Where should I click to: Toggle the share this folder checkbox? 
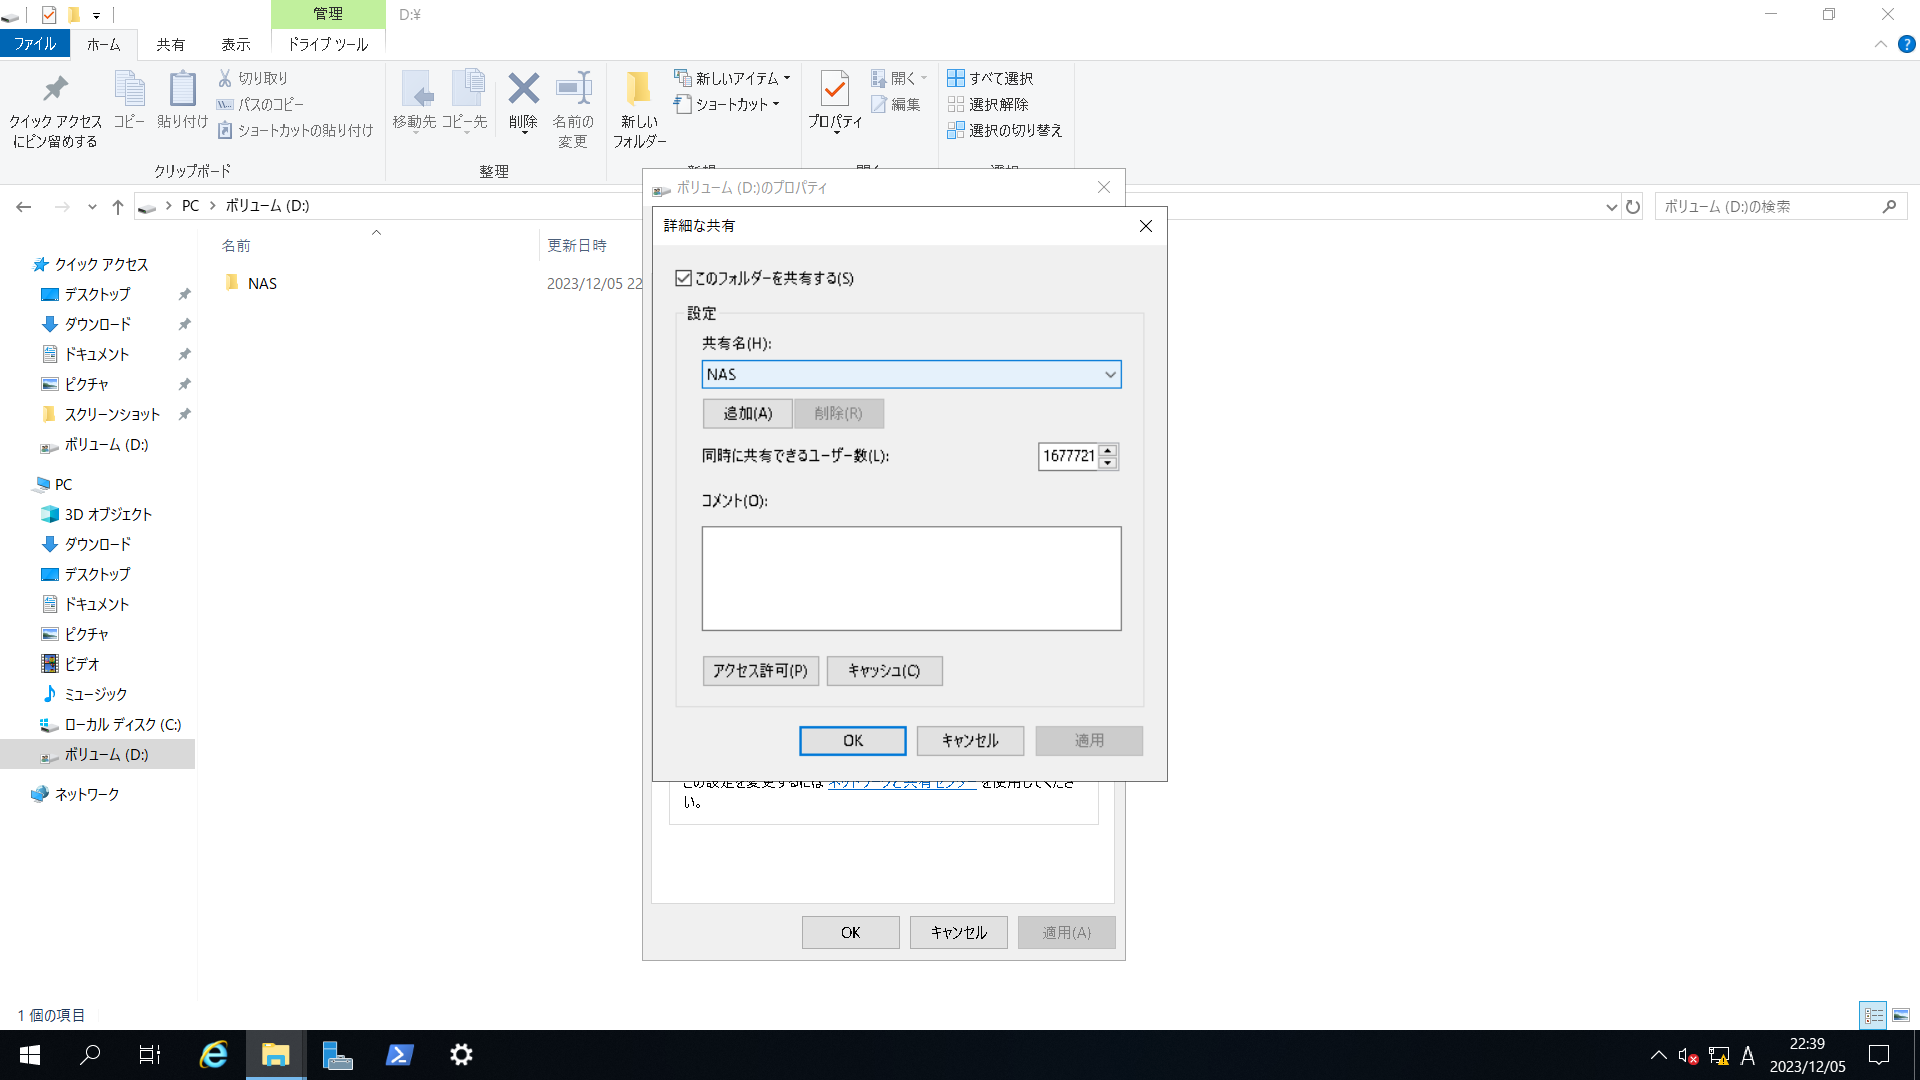click(x=684, y=278)
